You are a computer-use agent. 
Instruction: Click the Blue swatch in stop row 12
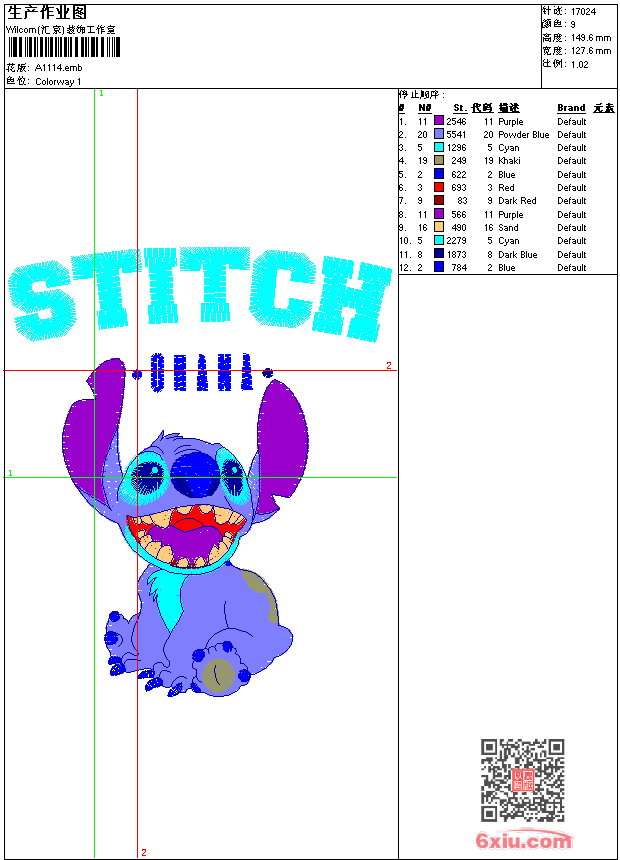(x=439, y=267)
